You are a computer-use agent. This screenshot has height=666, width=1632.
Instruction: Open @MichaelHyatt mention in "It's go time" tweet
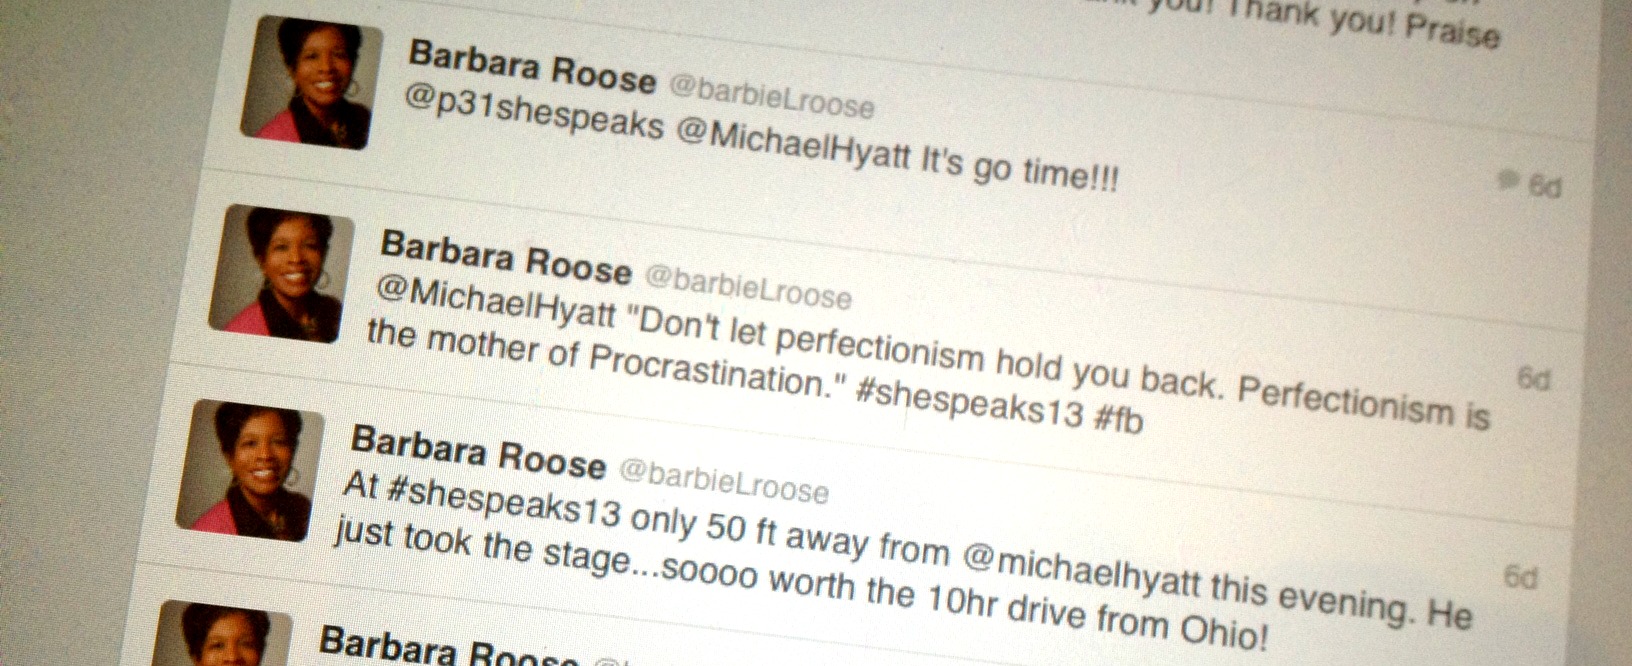[x=793, y=147]
